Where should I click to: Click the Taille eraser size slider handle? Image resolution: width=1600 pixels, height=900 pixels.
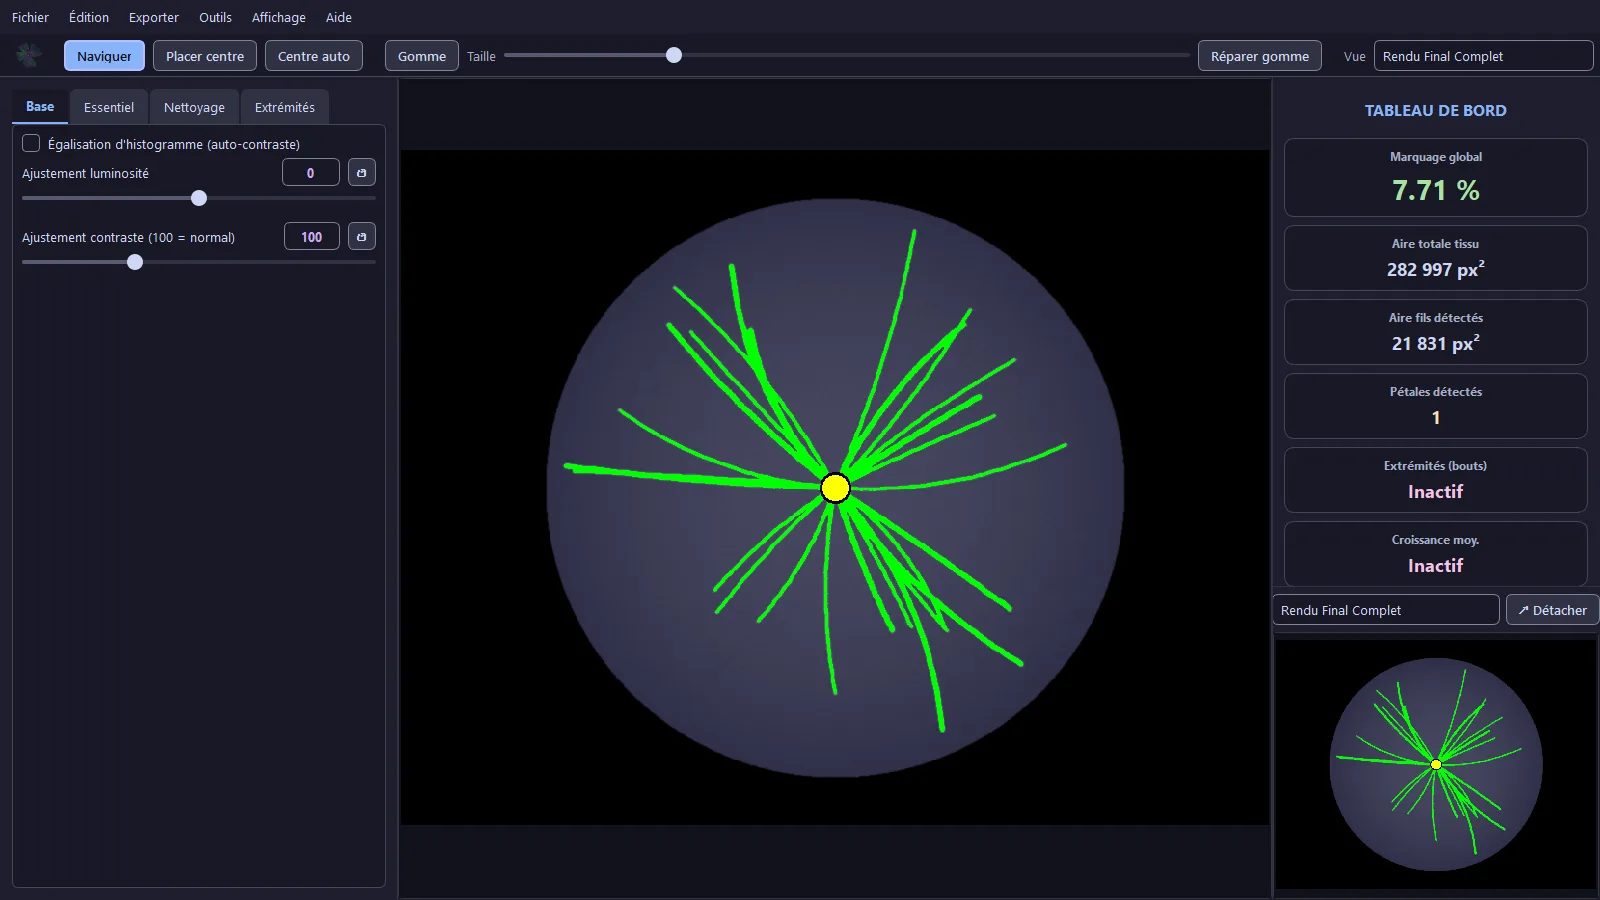pyautogui.click(x=674, y=55)
